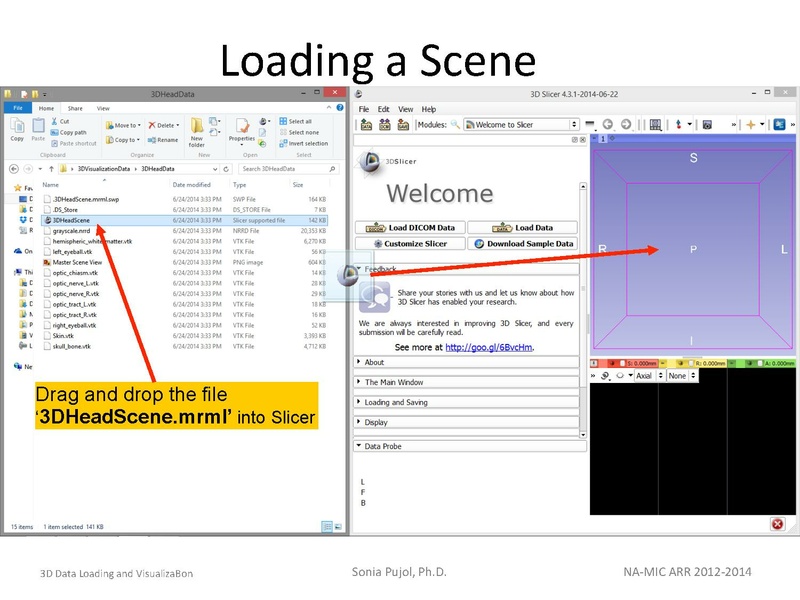The width and height of the screenshot is (800, 600).
Task: Open Explorer File tab
Action: click(x=18, y=108)
